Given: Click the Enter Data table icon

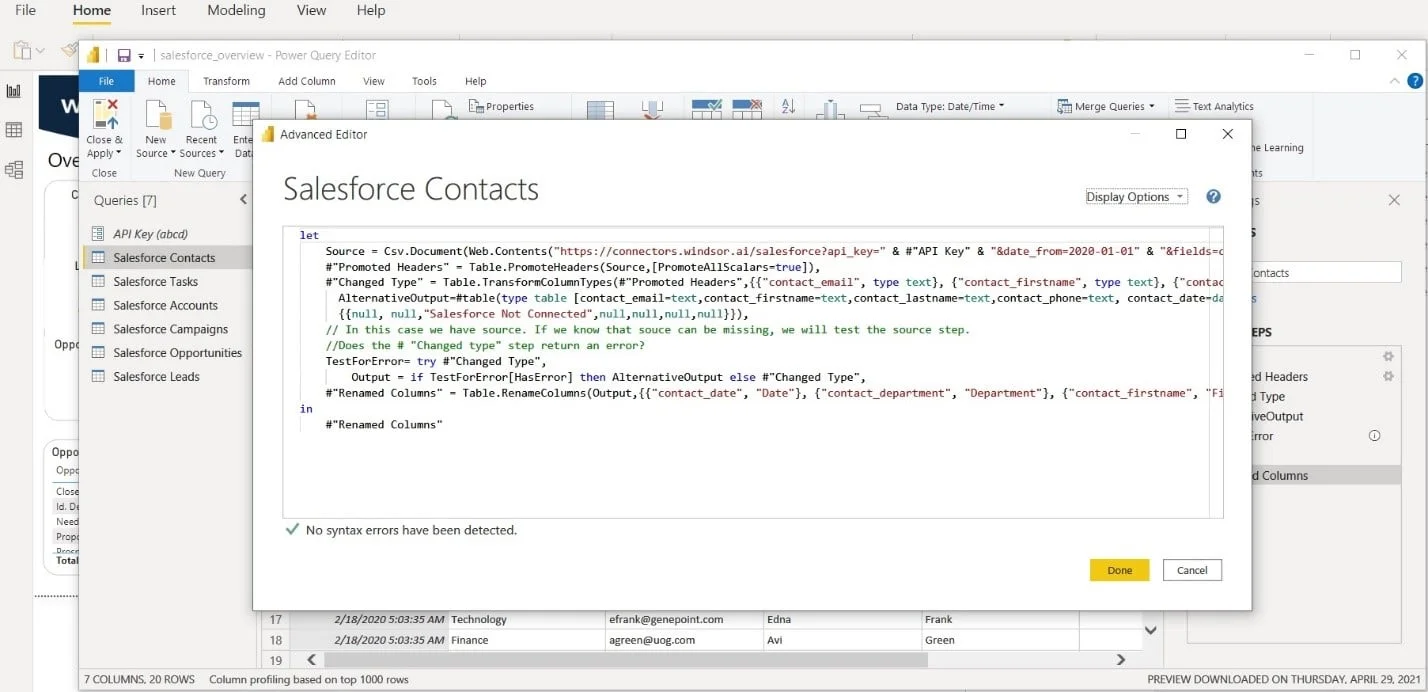Looking at the screenshot, I should point(245,114).
